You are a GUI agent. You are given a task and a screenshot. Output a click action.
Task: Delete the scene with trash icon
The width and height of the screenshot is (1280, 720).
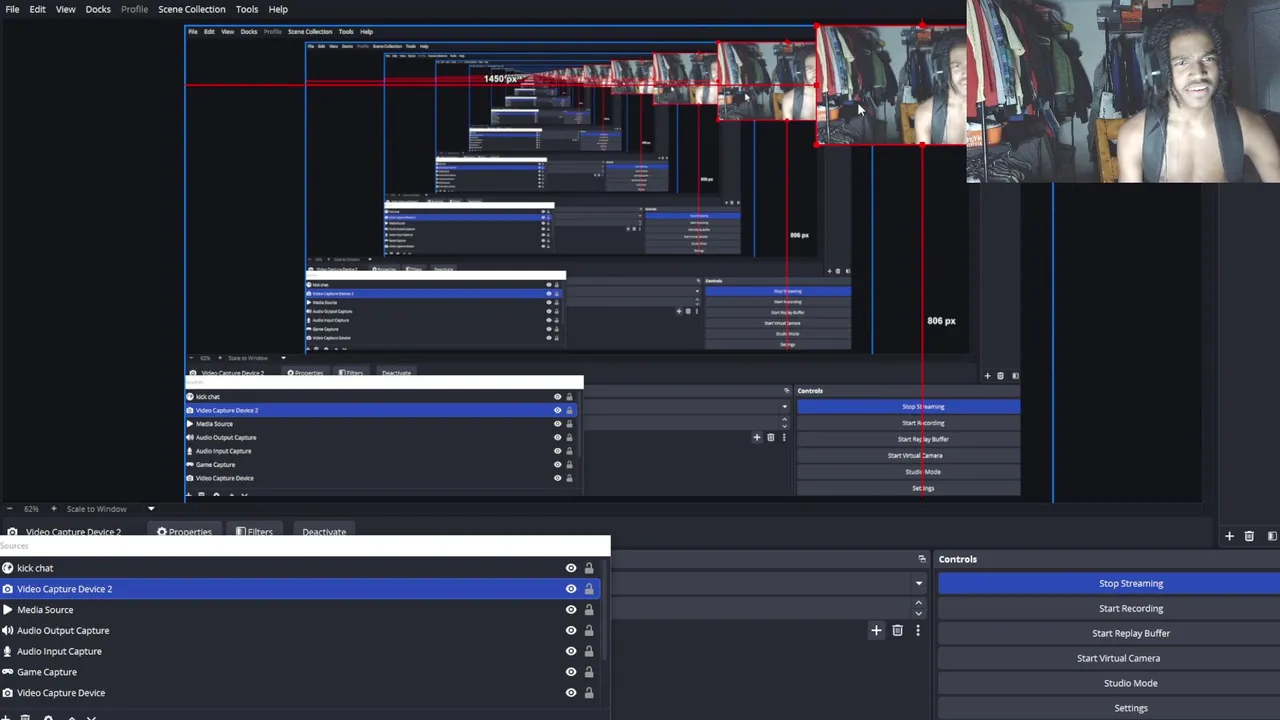click(1249, 536)
